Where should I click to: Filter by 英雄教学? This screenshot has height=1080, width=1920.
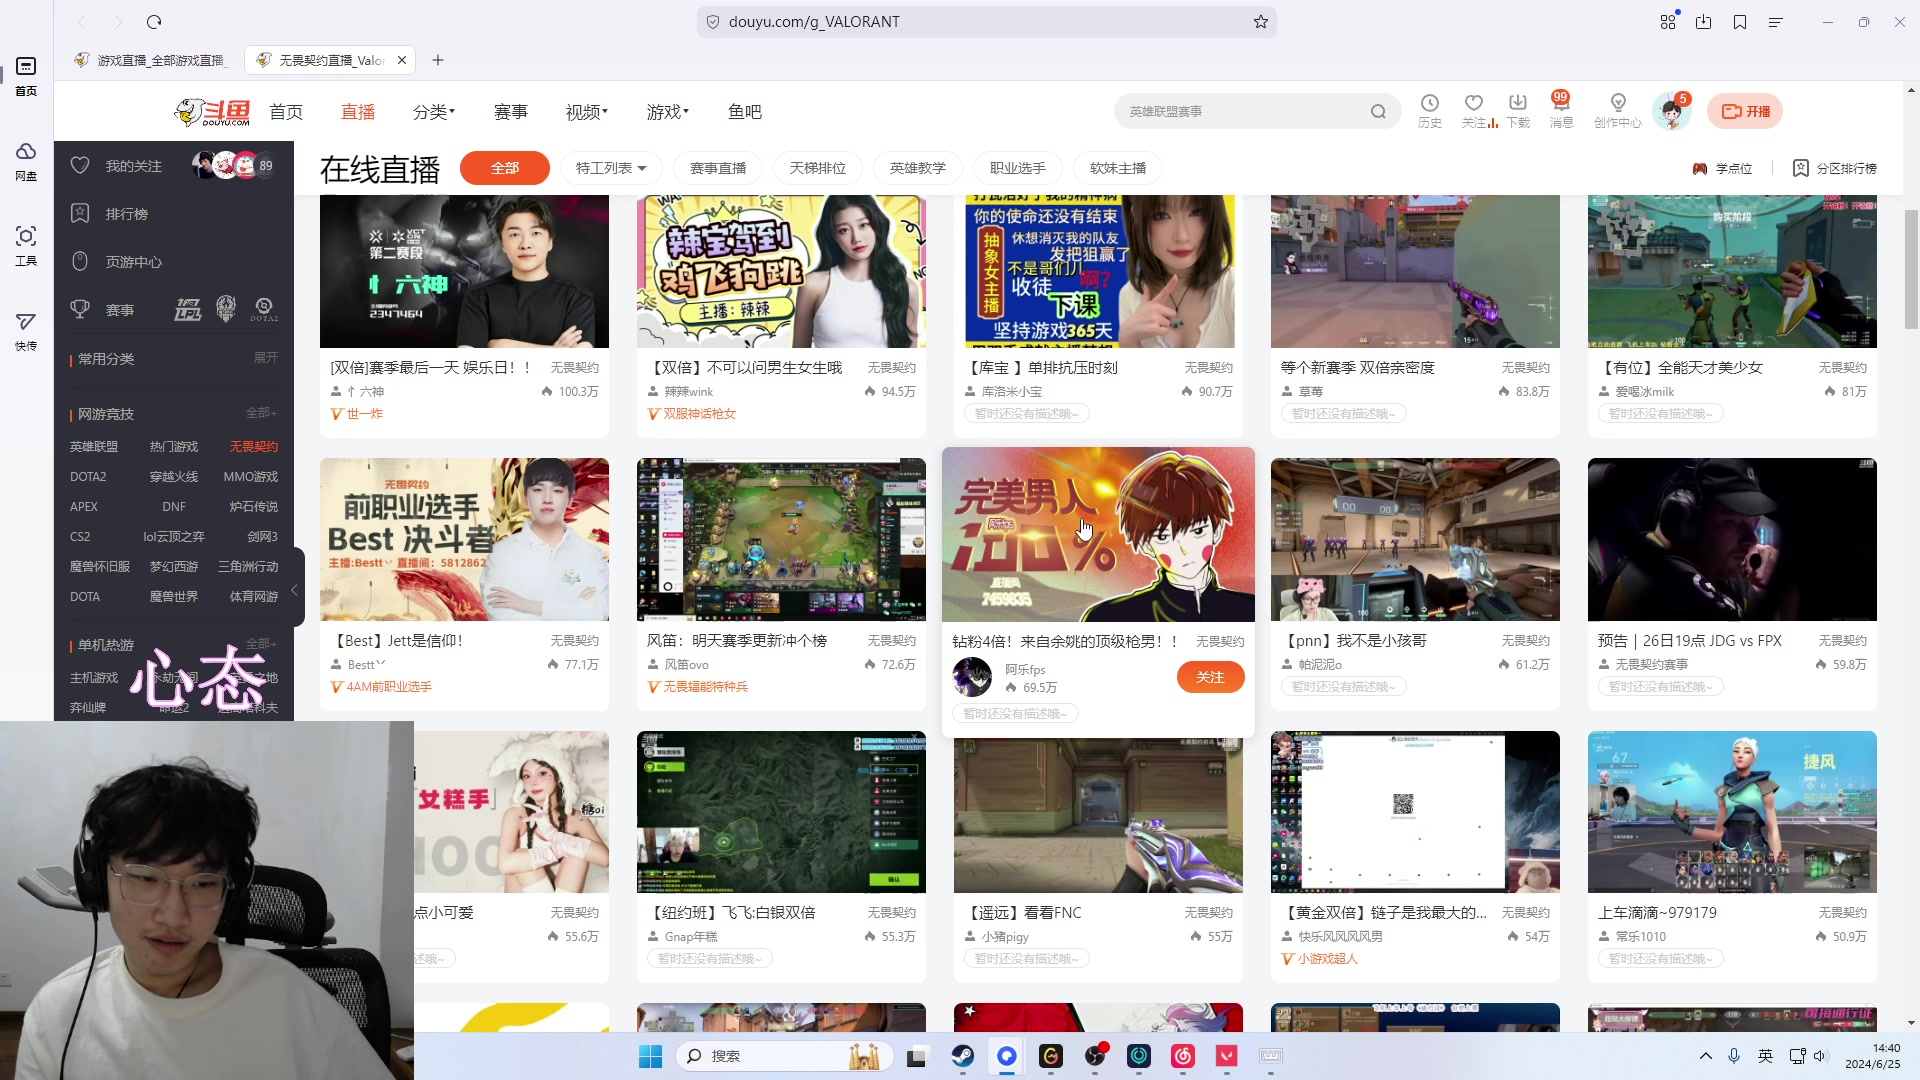point(918,168)
